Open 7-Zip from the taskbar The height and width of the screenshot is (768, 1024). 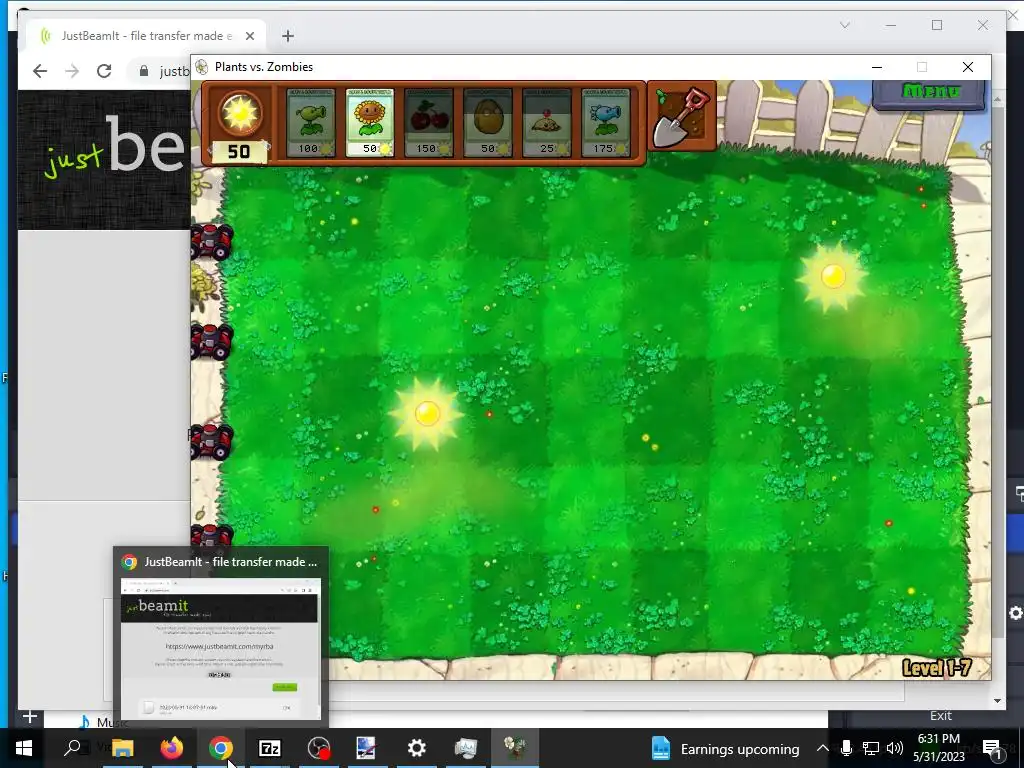coord(270,748)
